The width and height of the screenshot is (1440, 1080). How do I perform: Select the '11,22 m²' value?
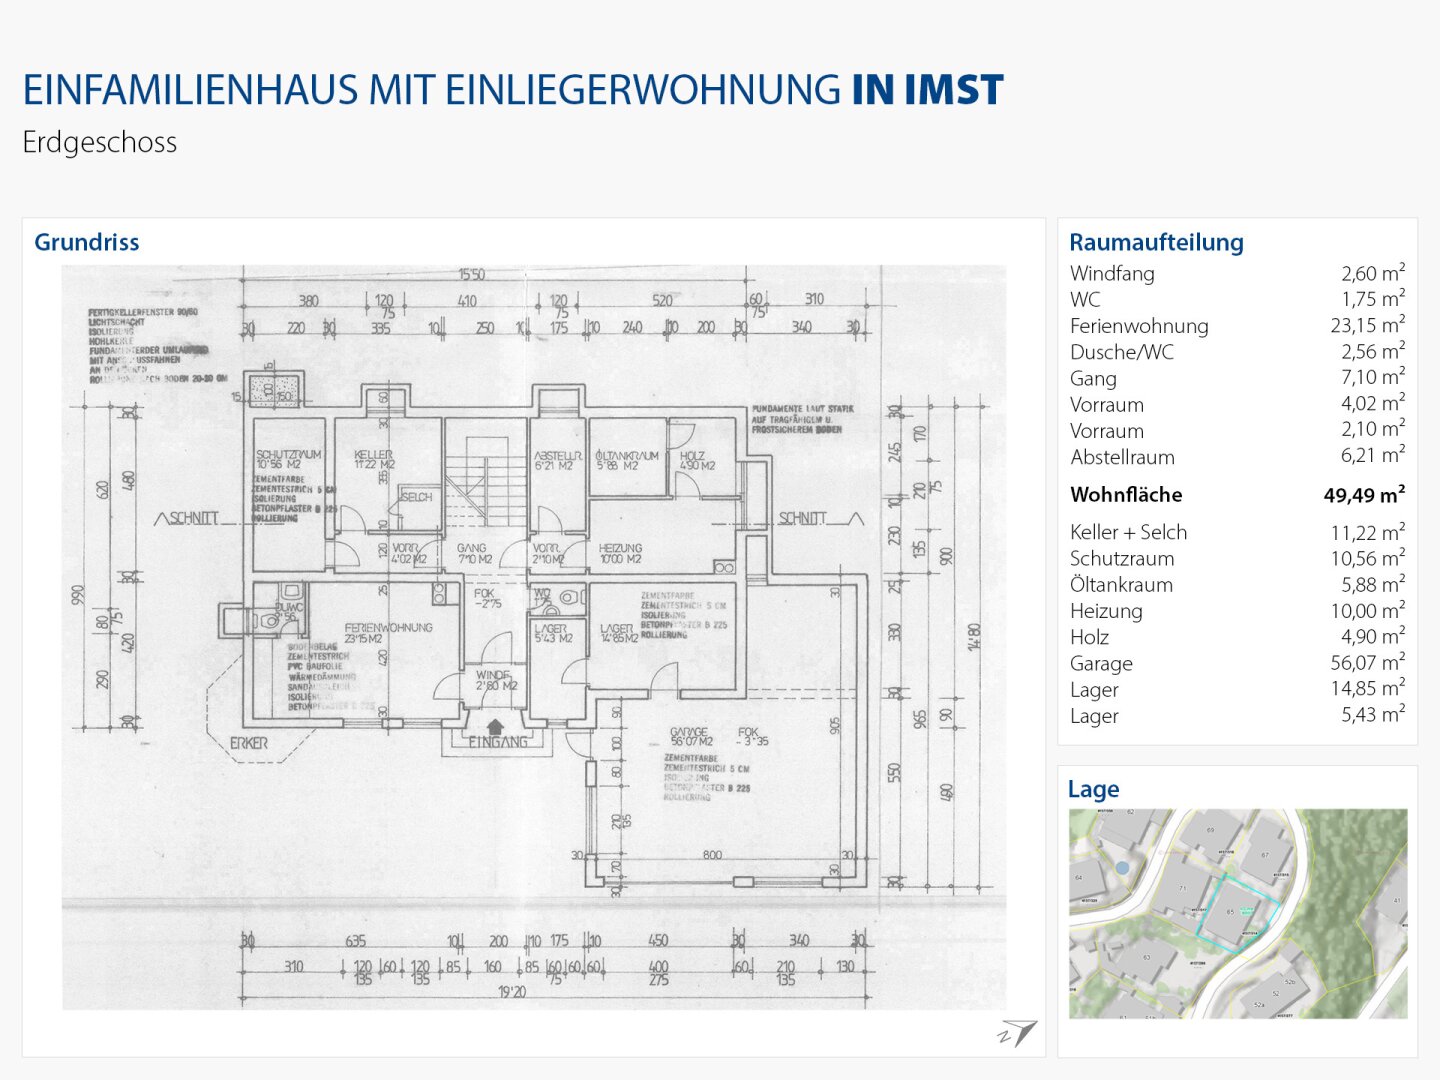(1368, 532)
